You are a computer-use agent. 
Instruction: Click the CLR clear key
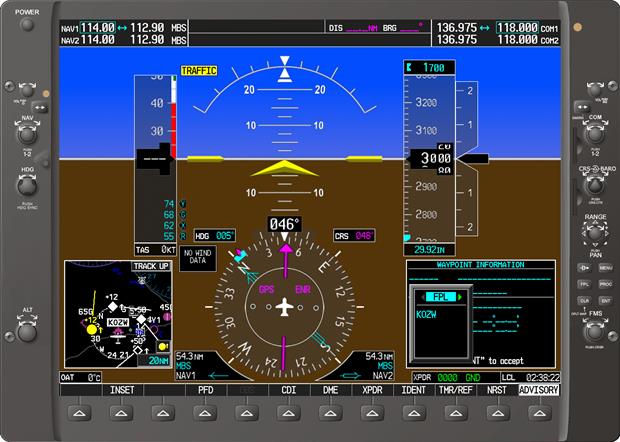(x=584, y=300)
